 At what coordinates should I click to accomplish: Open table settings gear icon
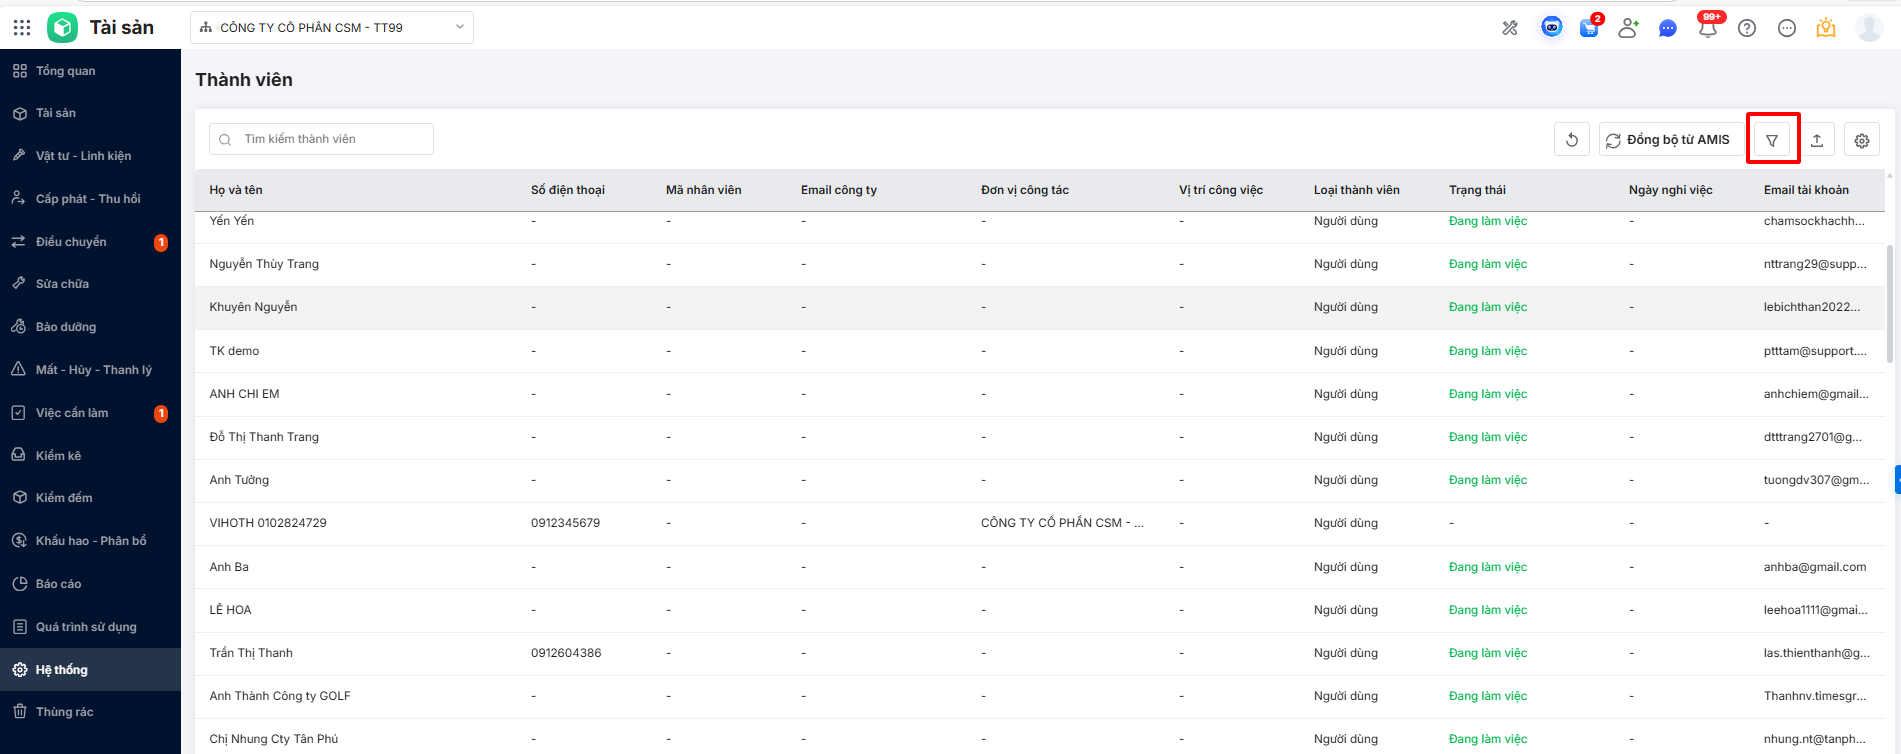click(1861, 140)
